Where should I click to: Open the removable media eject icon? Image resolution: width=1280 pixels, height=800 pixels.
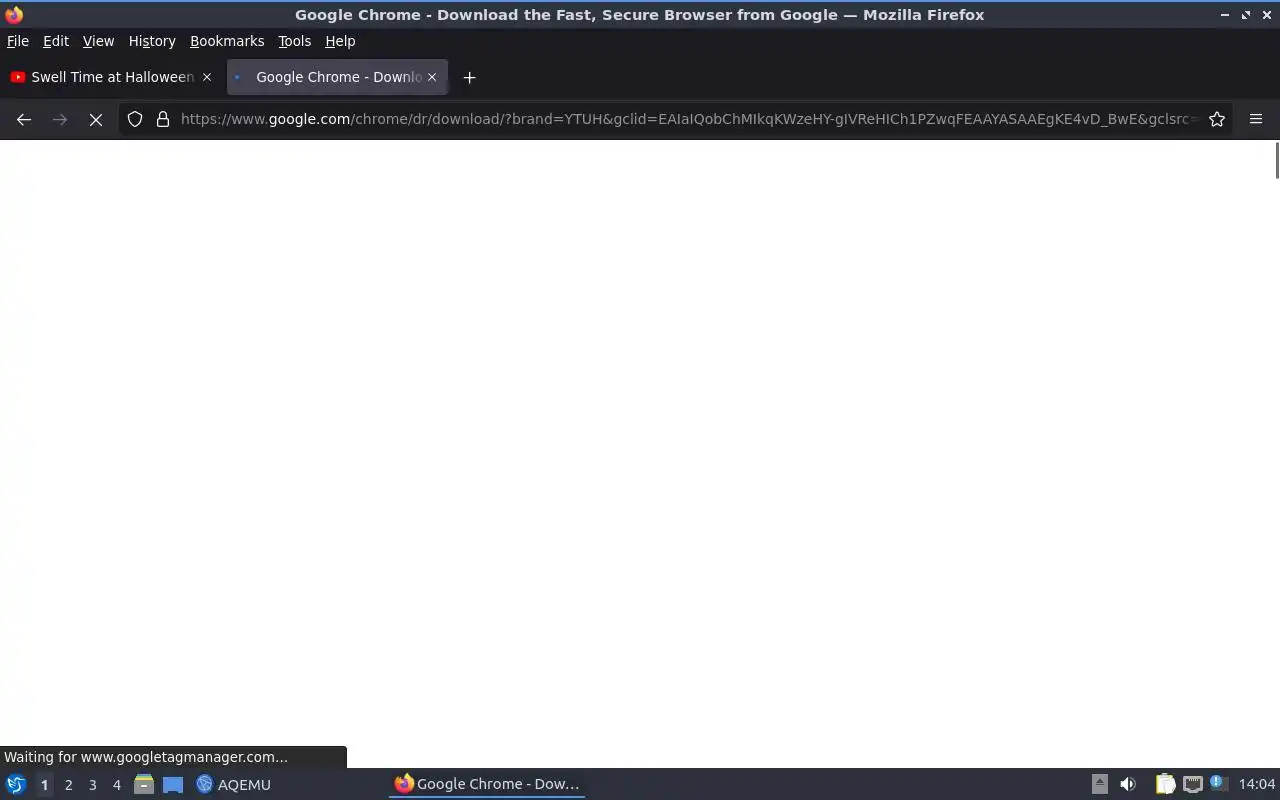1099,784
